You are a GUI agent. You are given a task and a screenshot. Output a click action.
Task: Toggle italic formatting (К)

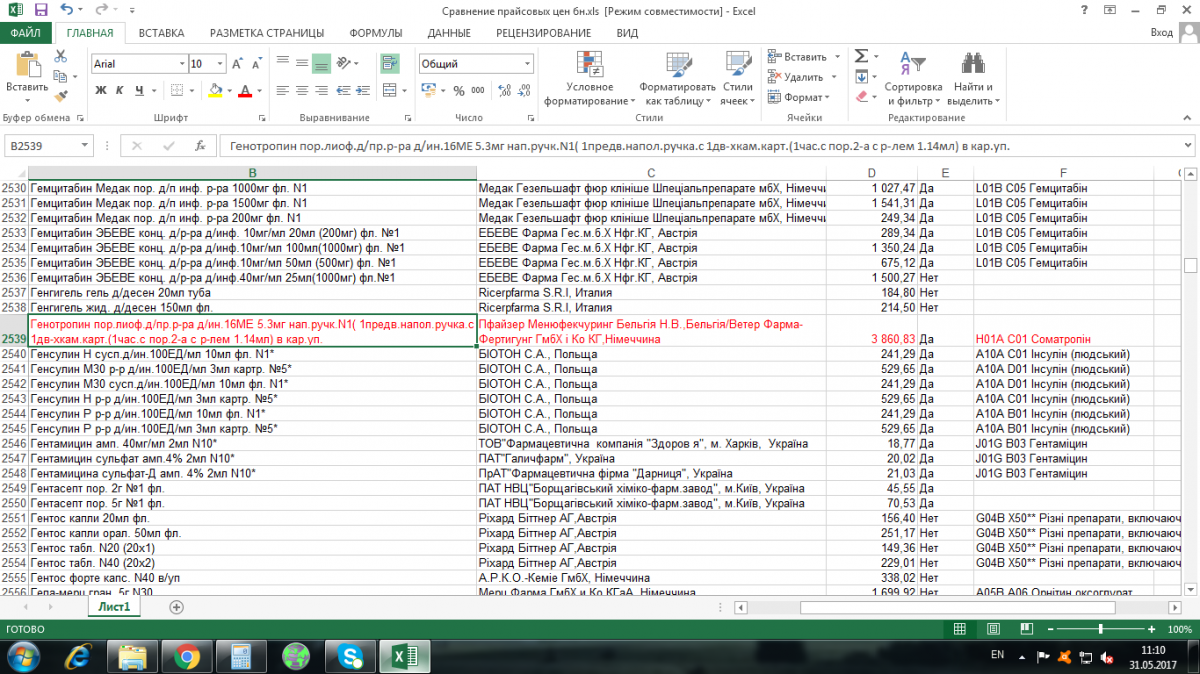(x=121, y=90)
